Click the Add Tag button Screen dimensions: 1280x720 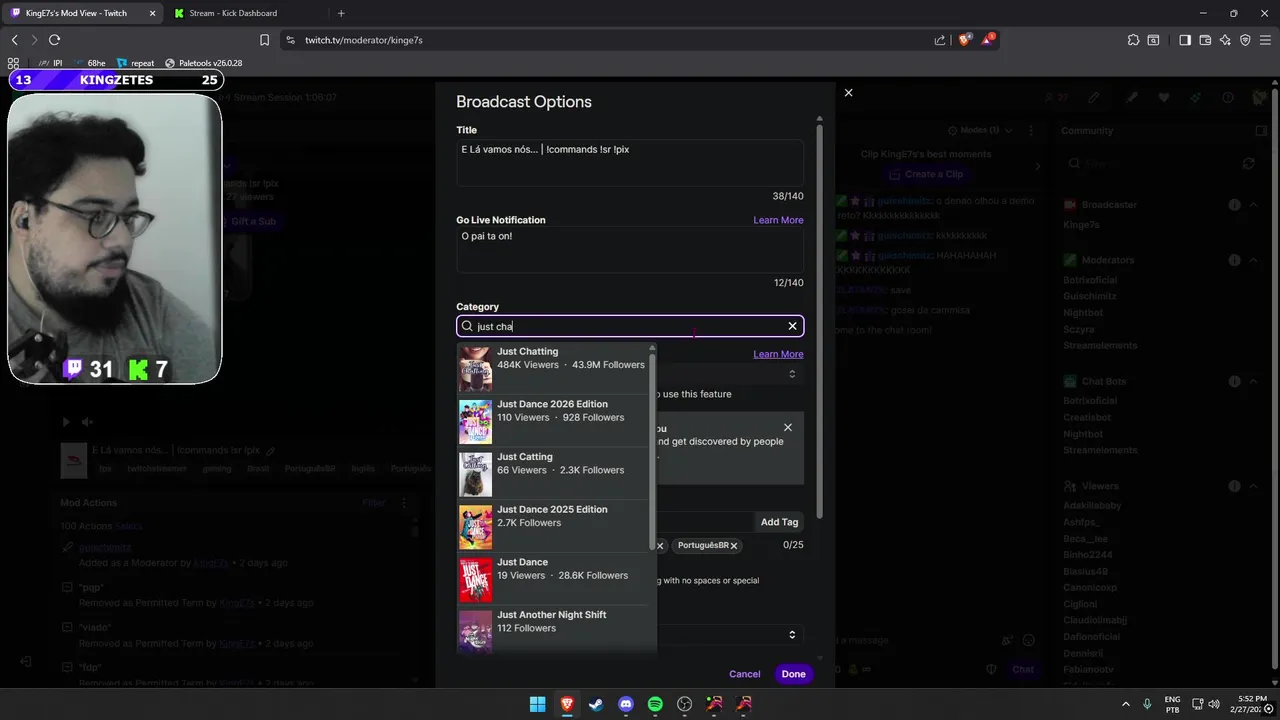click(x=779, y=522)
